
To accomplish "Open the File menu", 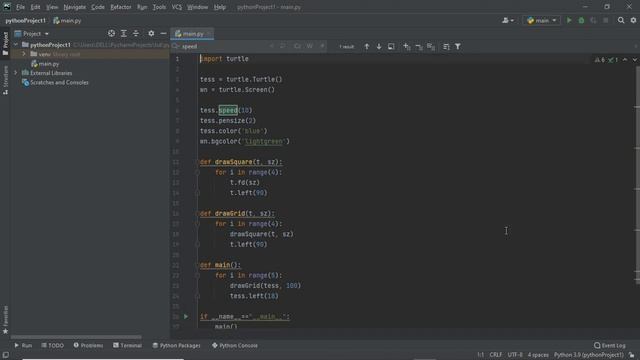I will click(20, 7).
